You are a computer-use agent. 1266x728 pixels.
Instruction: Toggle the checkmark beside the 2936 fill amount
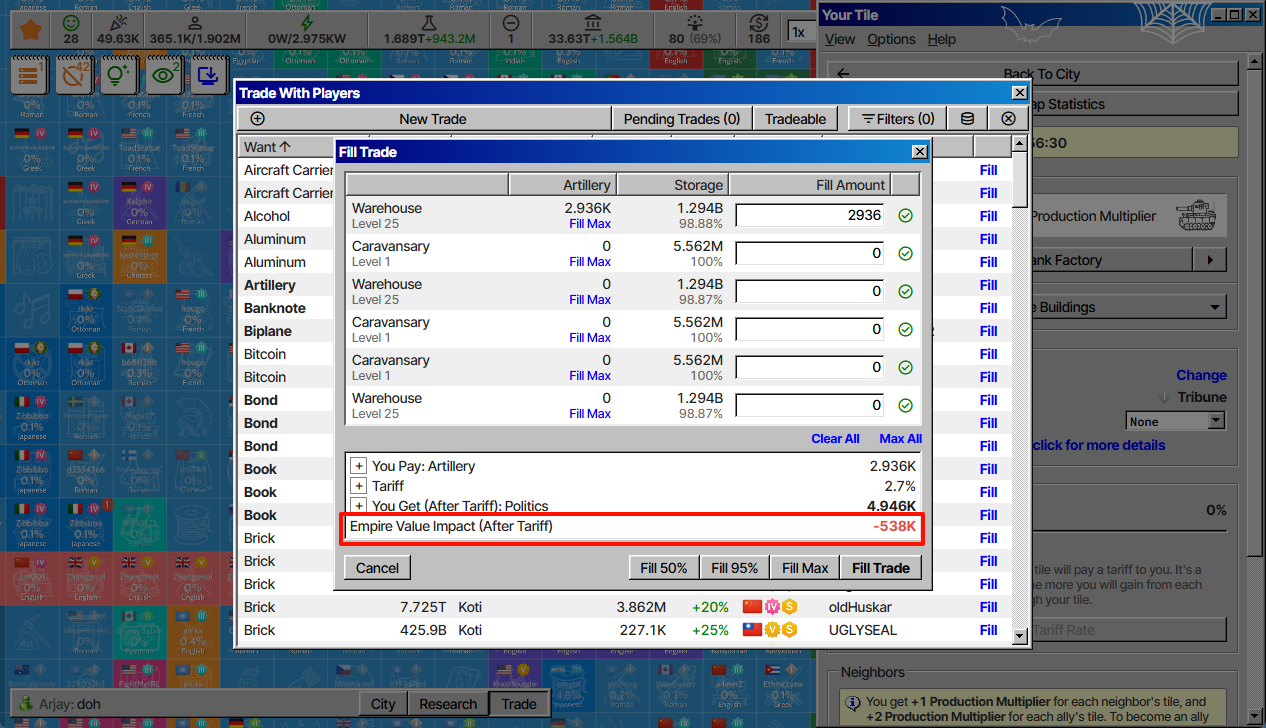(905, 215)
